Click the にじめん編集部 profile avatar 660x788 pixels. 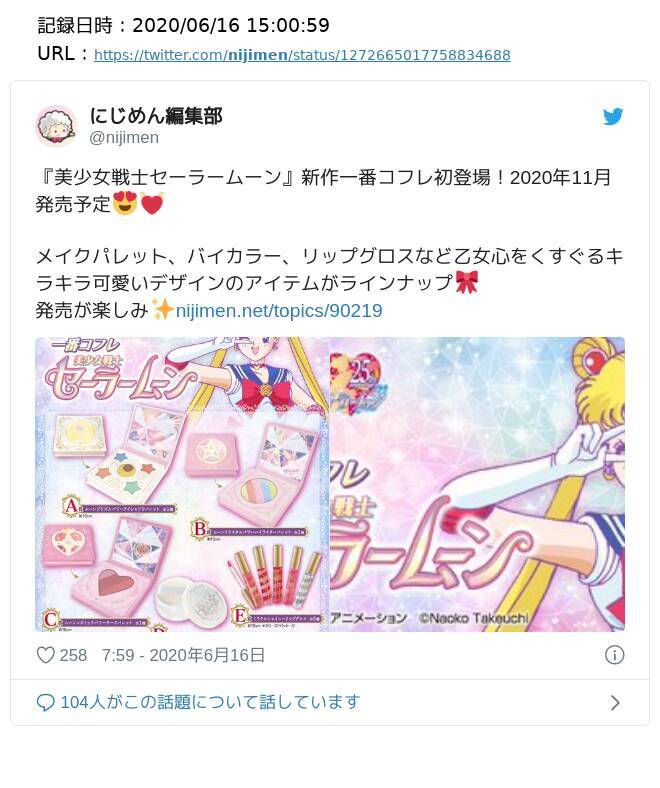56,126
